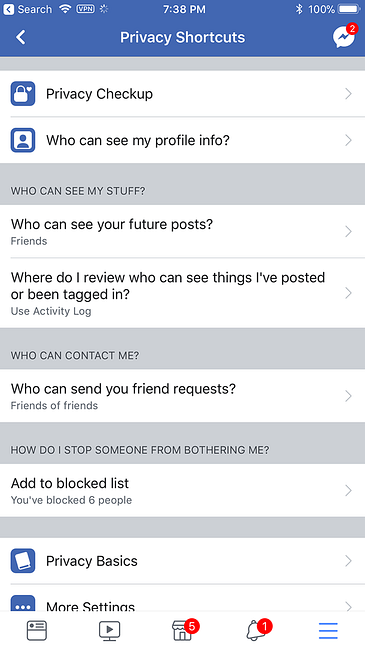This screenshot has width=365, height=650.
Task: Tap the Privacy Checkup lock icon
Action: point(23,94)
